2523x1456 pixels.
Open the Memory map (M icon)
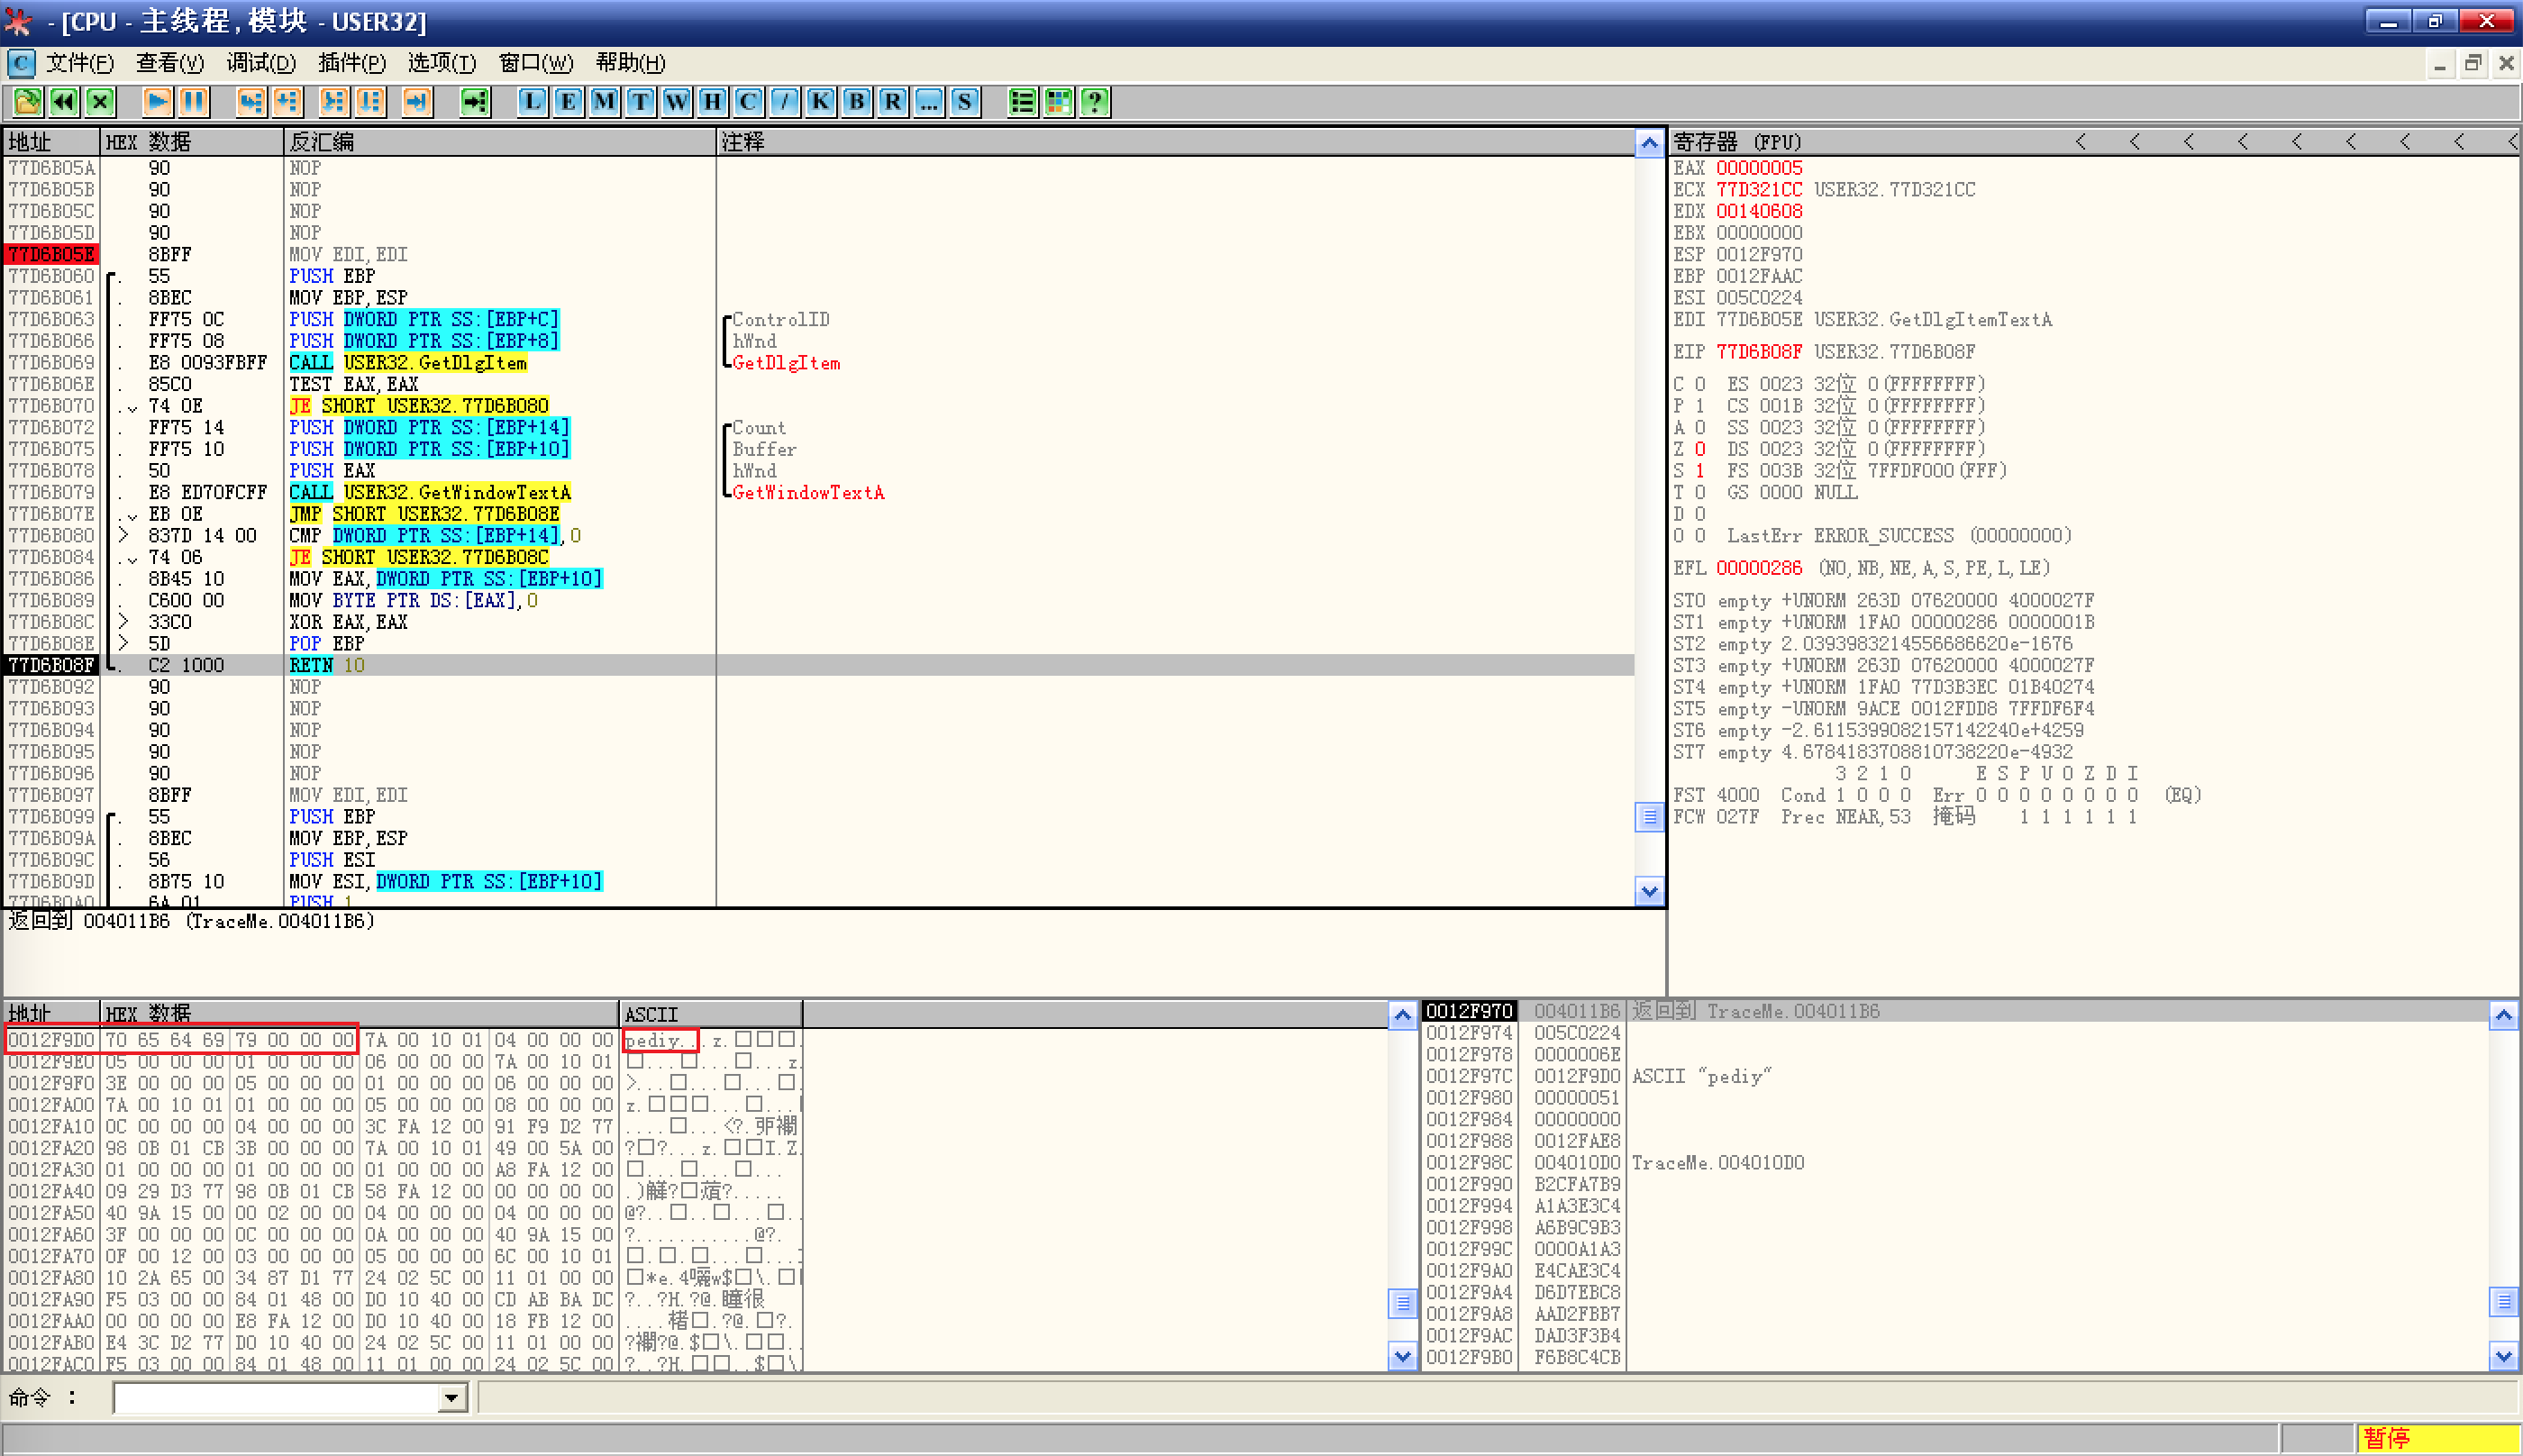(x=604, y=101)
